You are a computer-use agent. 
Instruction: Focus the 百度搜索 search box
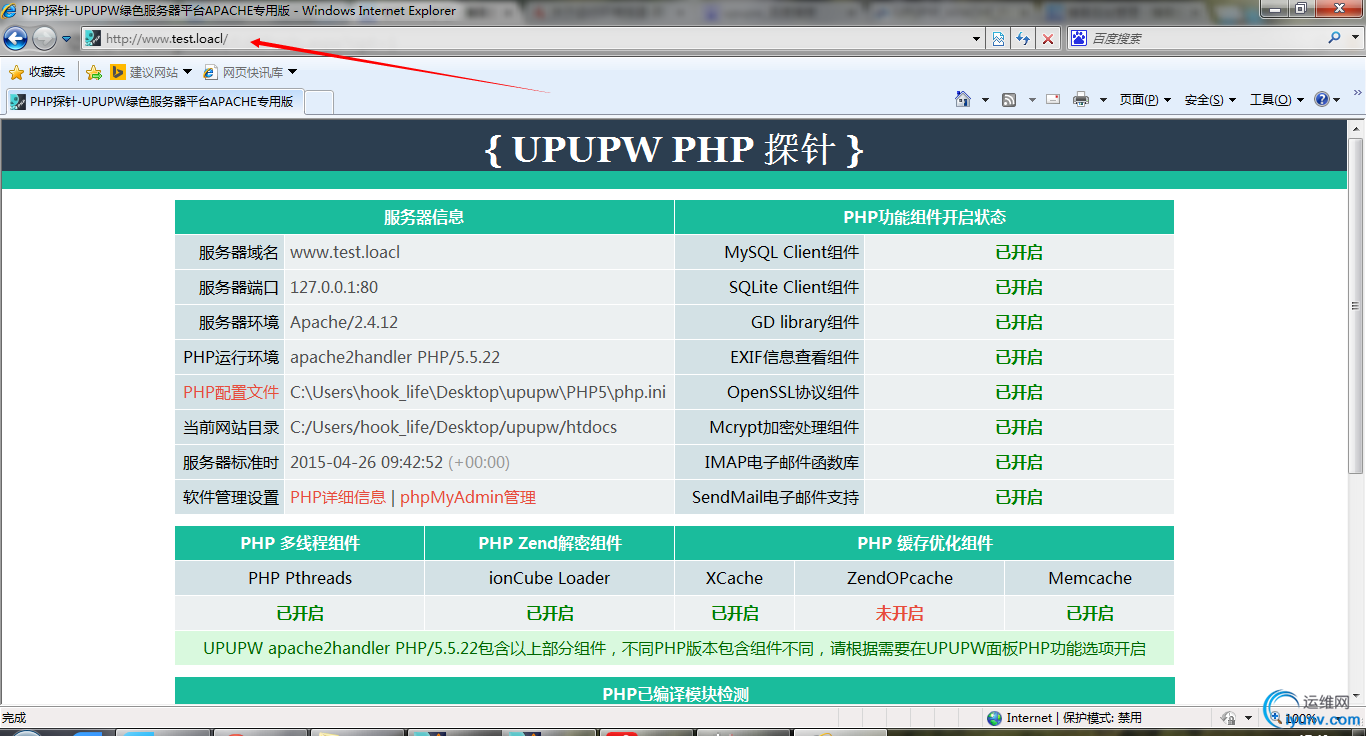1205,38
